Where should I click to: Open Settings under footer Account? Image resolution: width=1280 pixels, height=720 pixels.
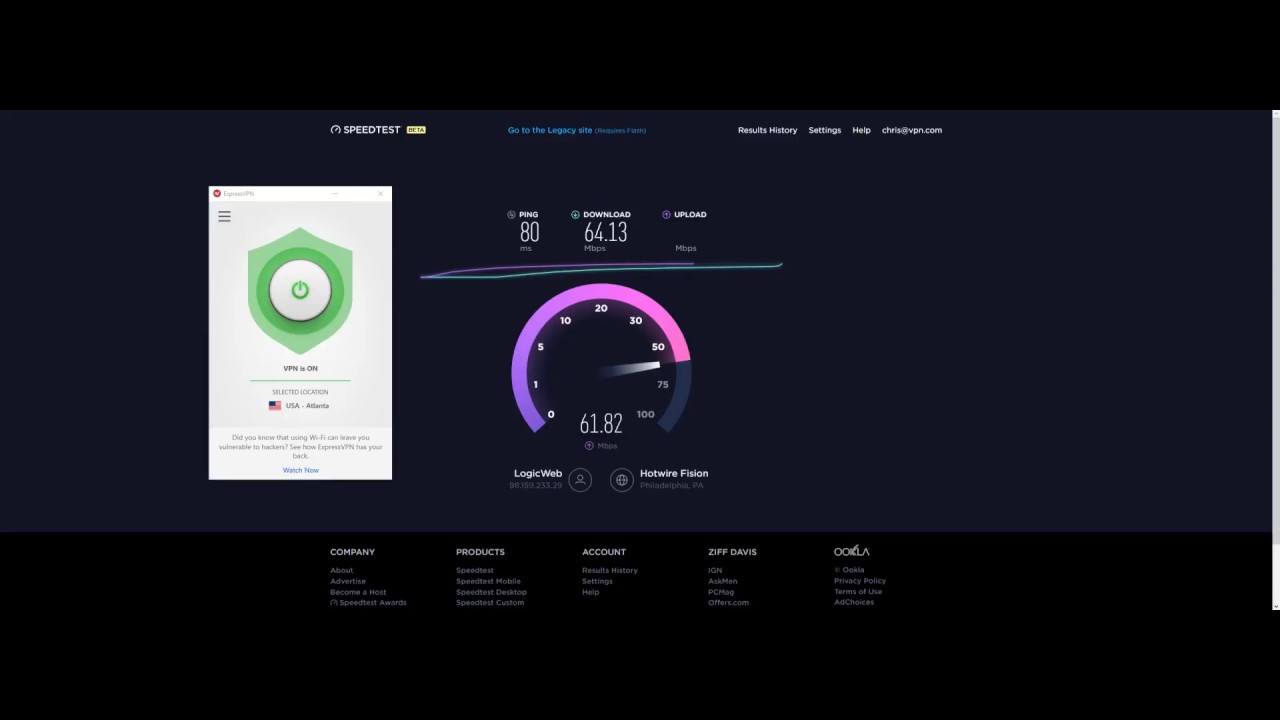tap(598, 581)
